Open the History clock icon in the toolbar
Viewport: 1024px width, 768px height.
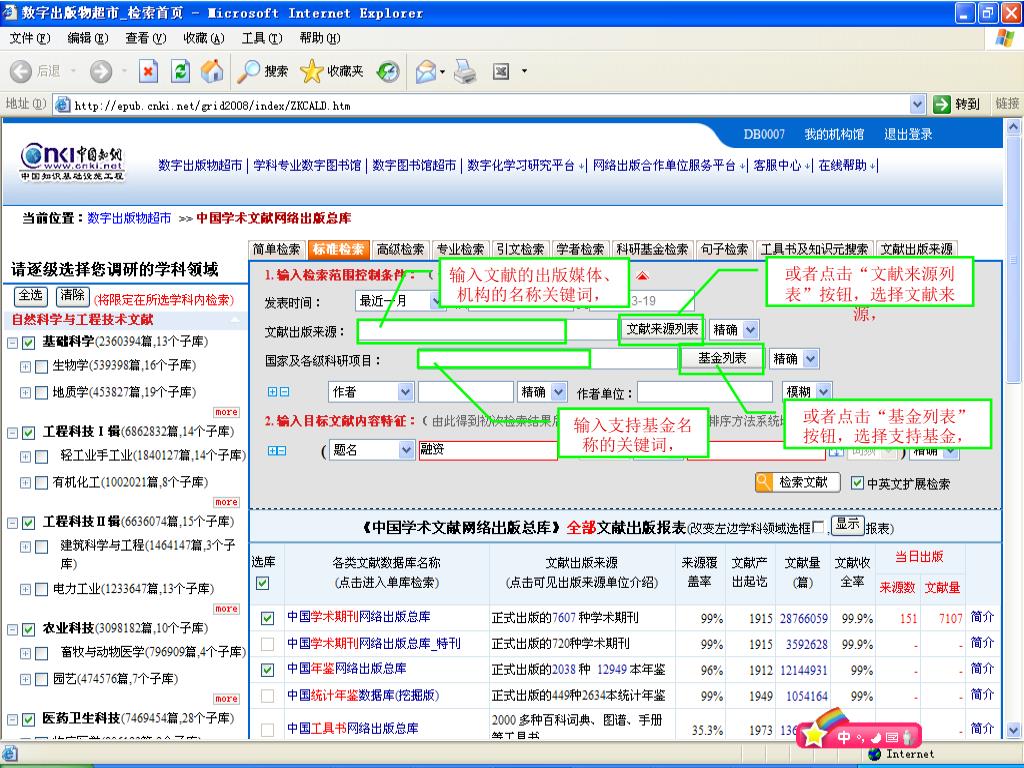pos(388,71)
